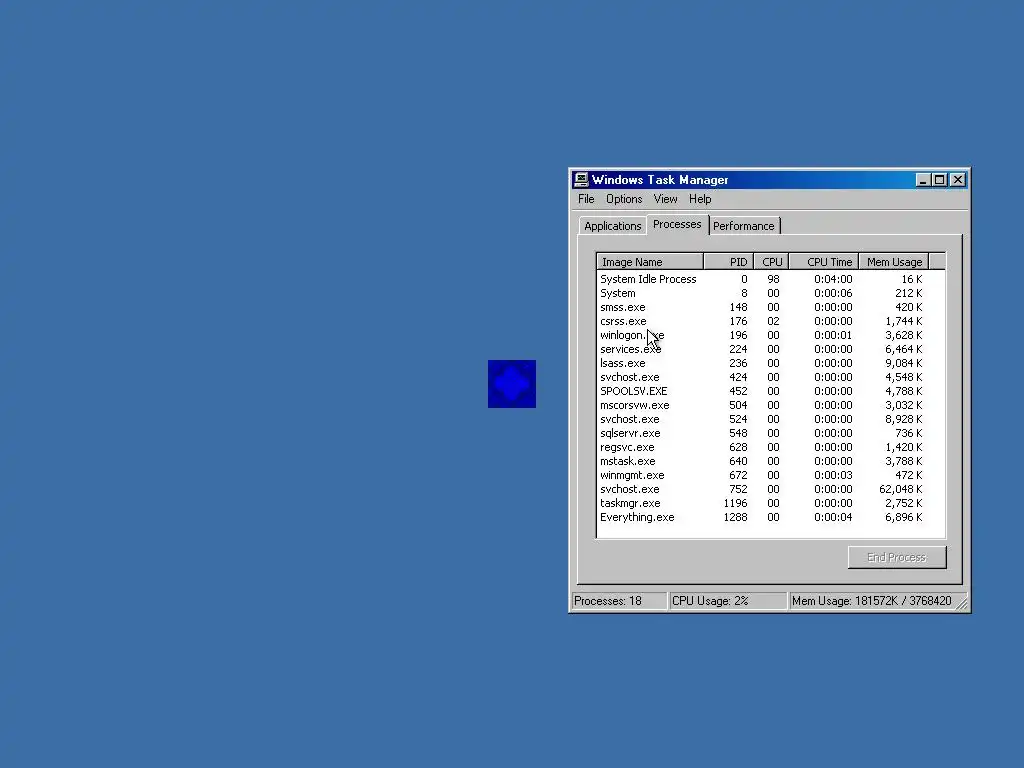The width and height of the screenshot is (1024, 768).
Task: Select the sqlservr.exe process
Action: 771,434
